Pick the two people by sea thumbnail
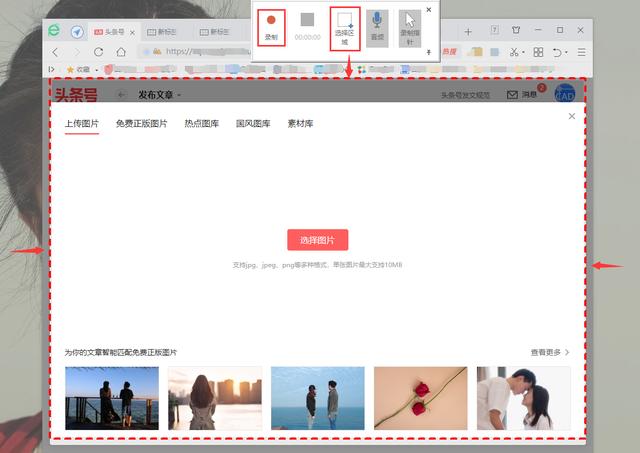 click(318, 398)
